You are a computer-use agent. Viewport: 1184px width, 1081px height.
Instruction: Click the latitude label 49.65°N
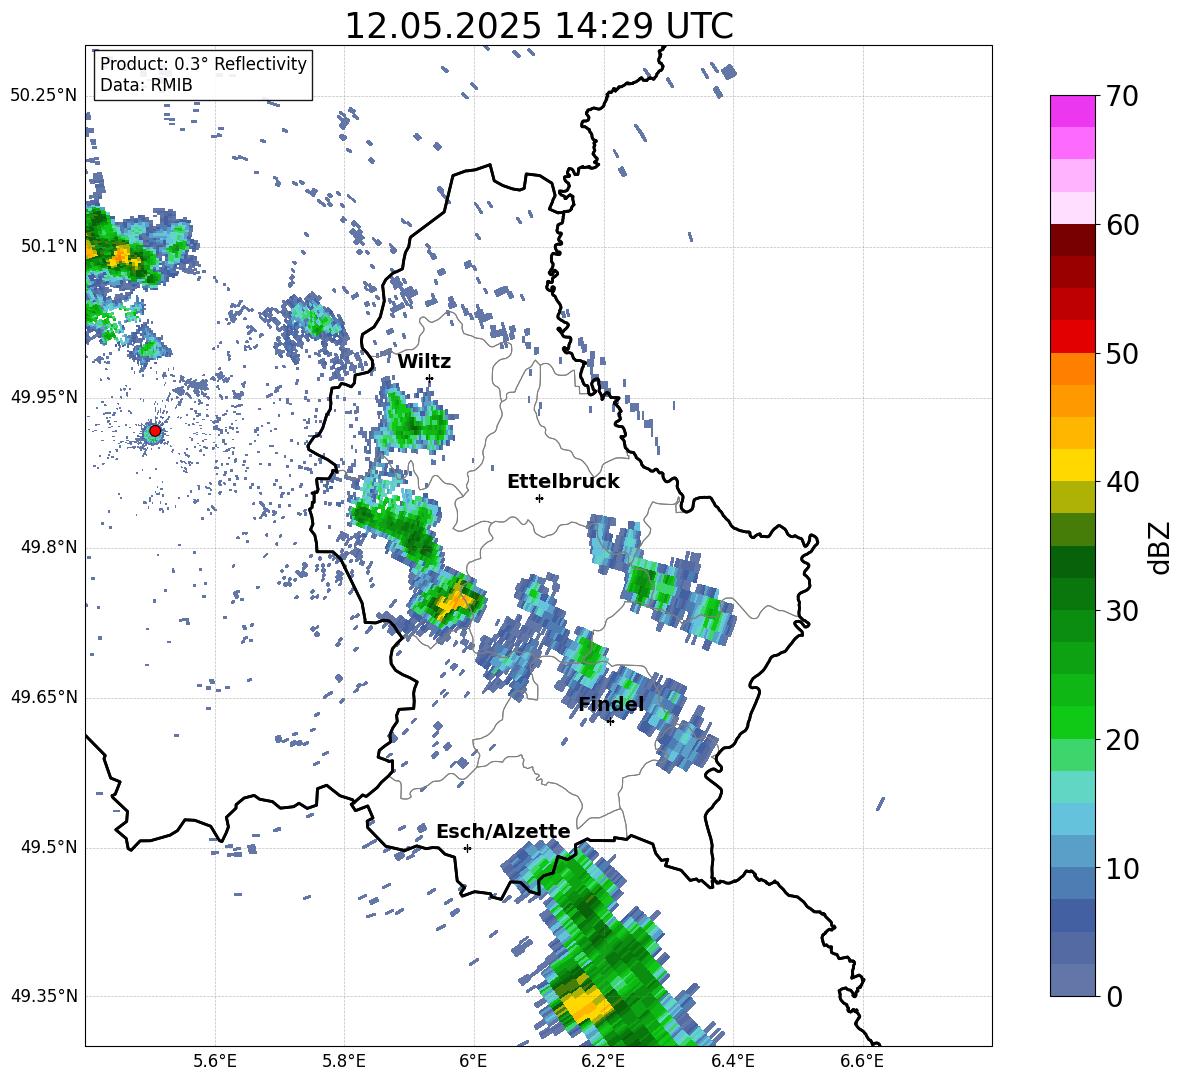43,696
